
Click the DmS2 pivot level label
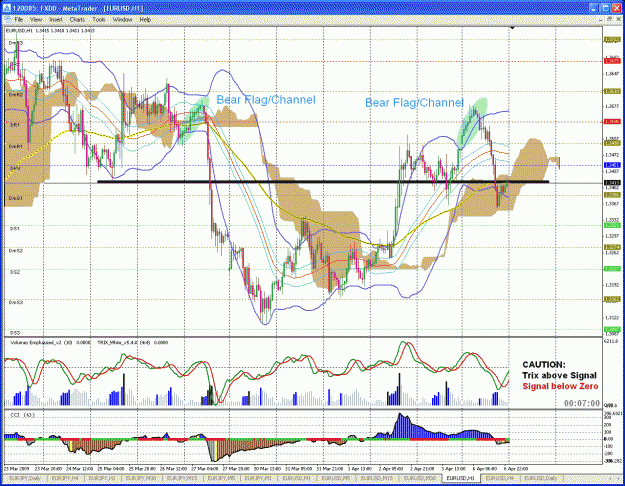[x=16, y=251]
